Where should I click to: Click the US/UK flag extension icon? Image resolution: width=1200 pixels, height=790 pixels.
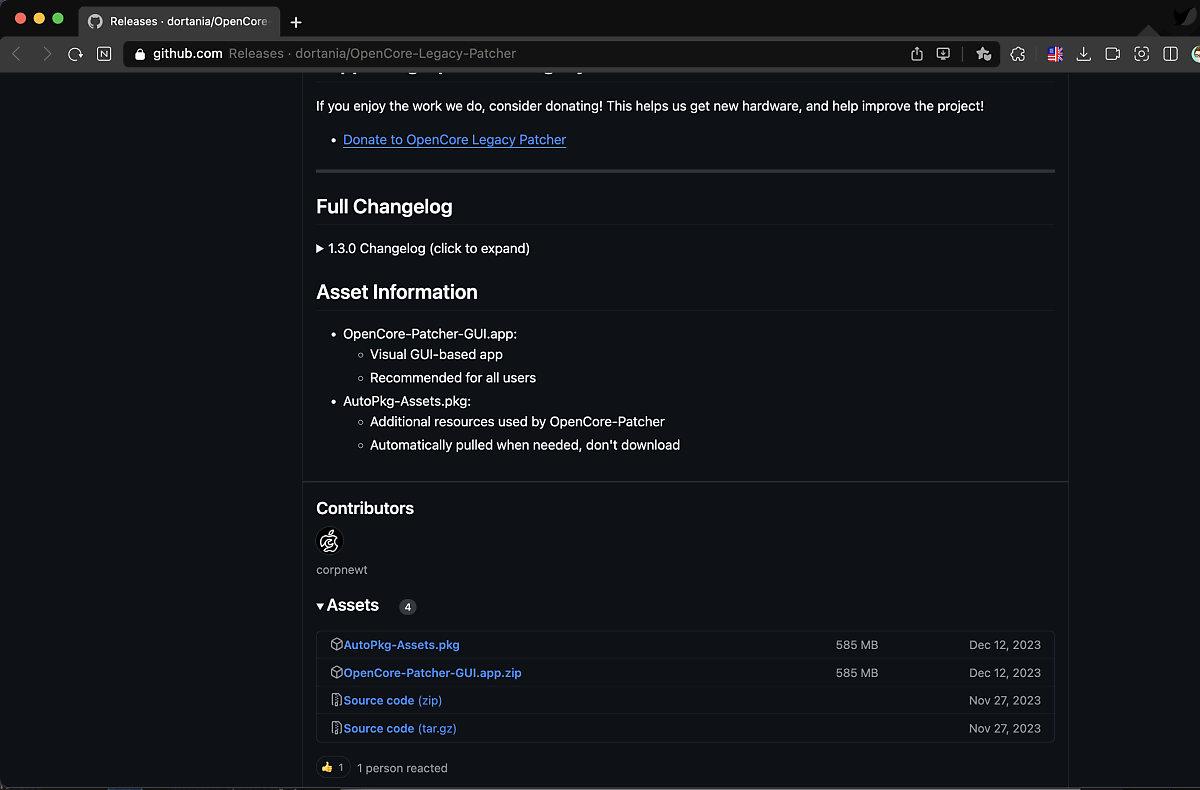point(1055,54)
